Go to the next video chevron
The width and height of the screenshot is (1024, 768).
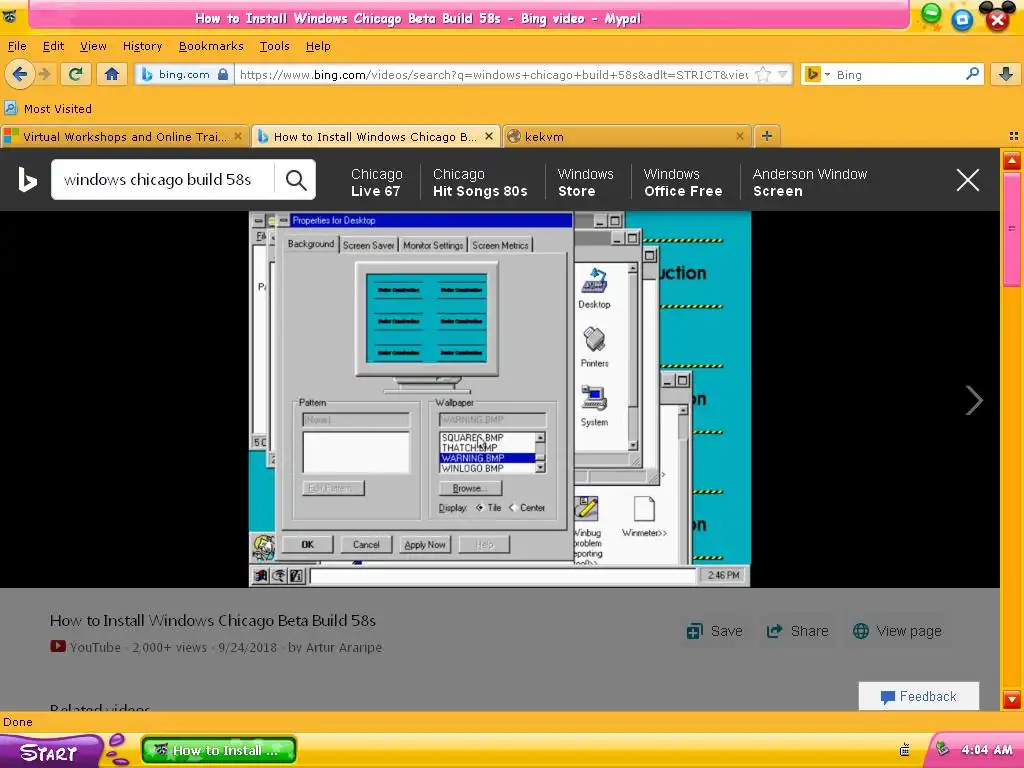tap(974, 400)
